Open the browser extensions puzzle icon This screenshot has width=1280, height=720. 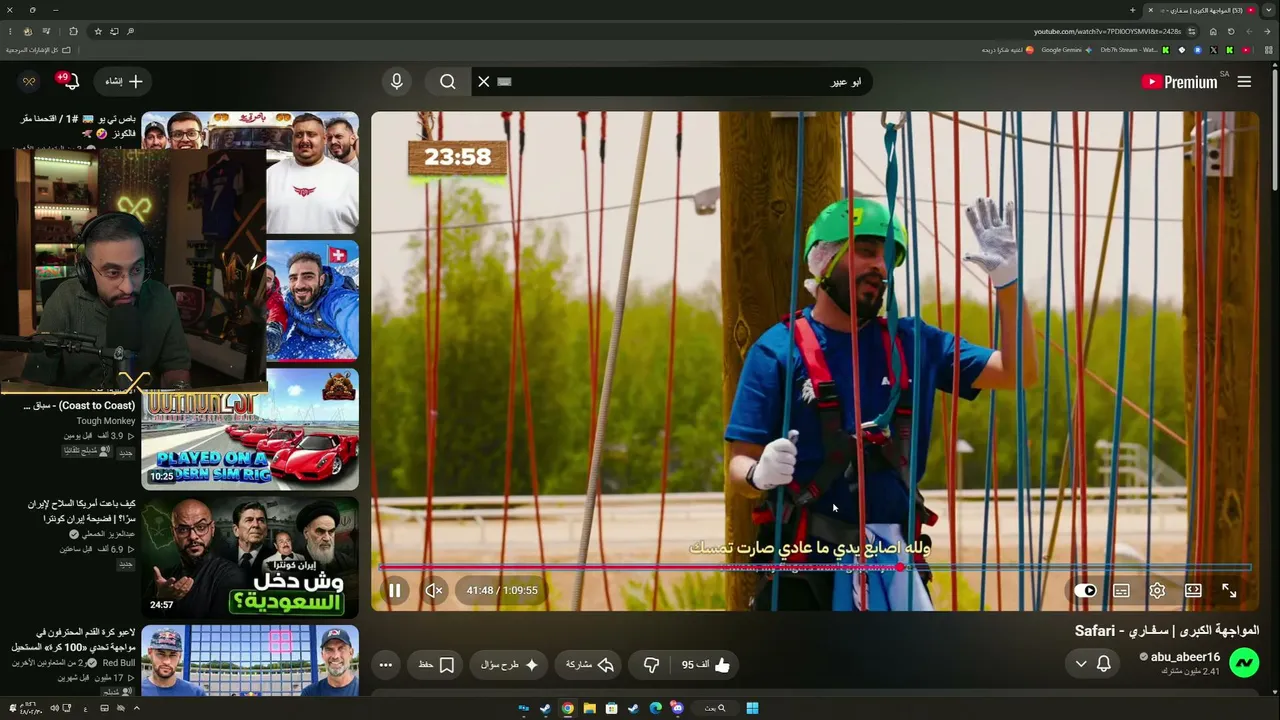pos(73,31)
